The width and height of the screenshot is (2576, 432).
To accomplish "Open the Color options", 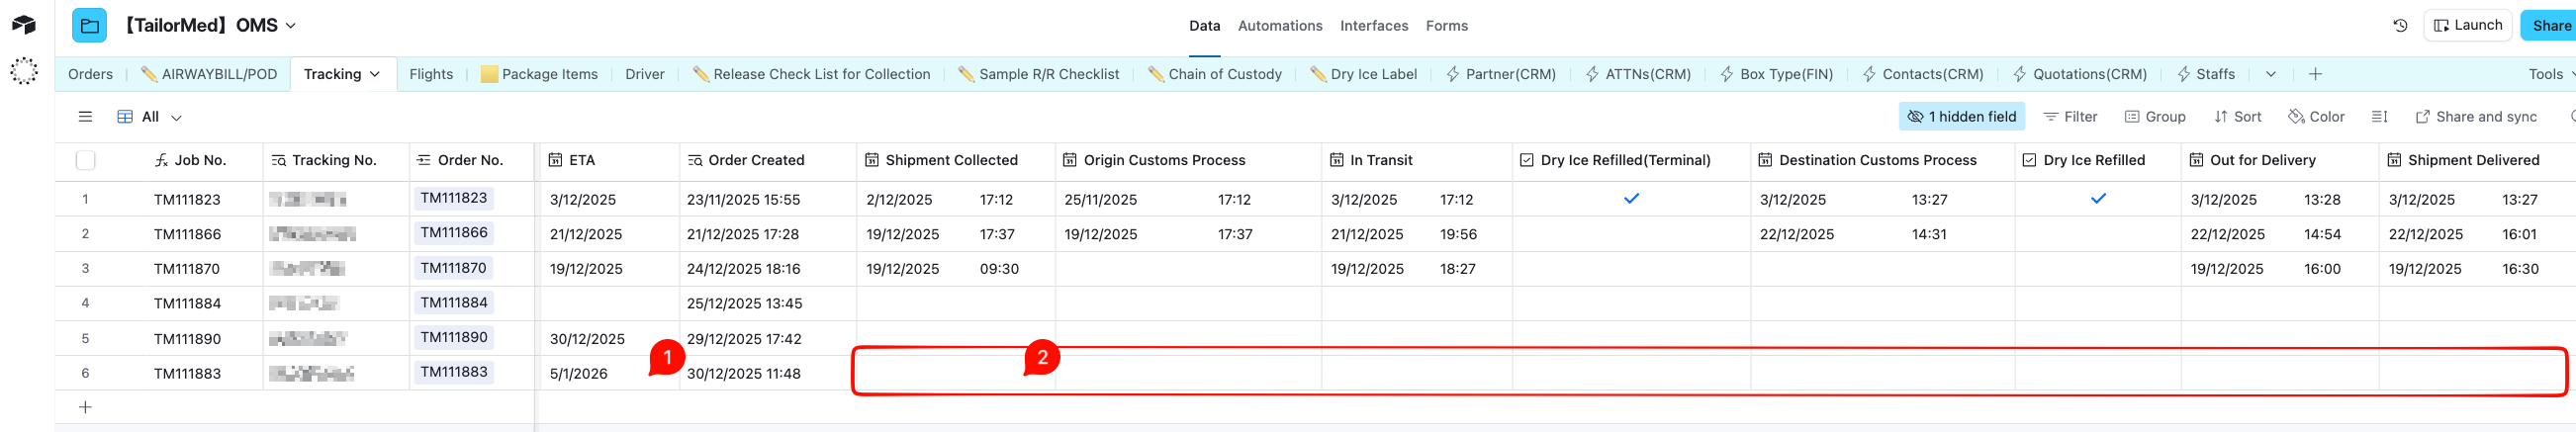I will [x=2316, y=117].
